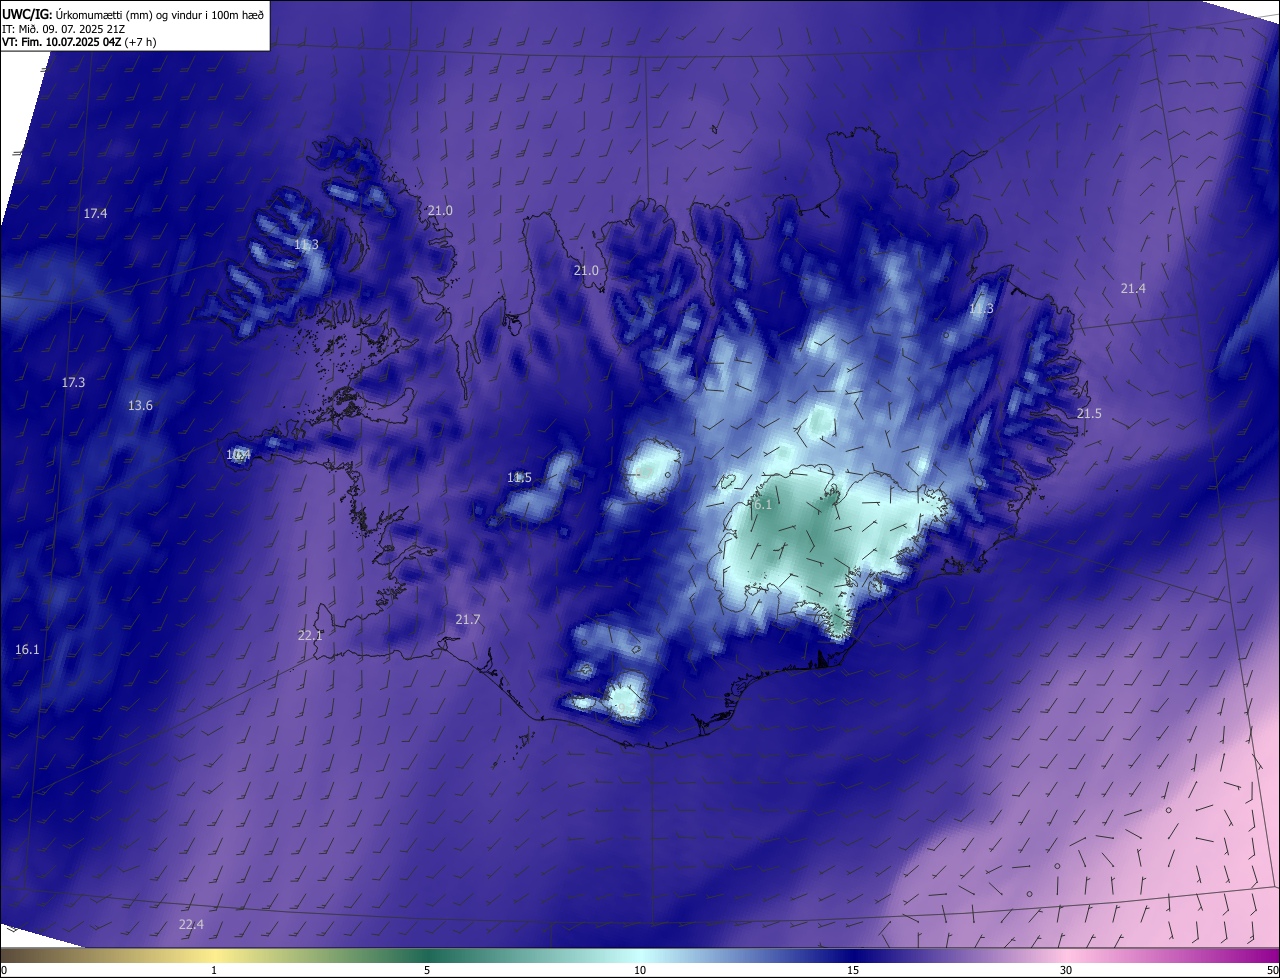Click the value label '21.4'
This screenshot has height=978, width=1280.
click(x=1133, y=288)
